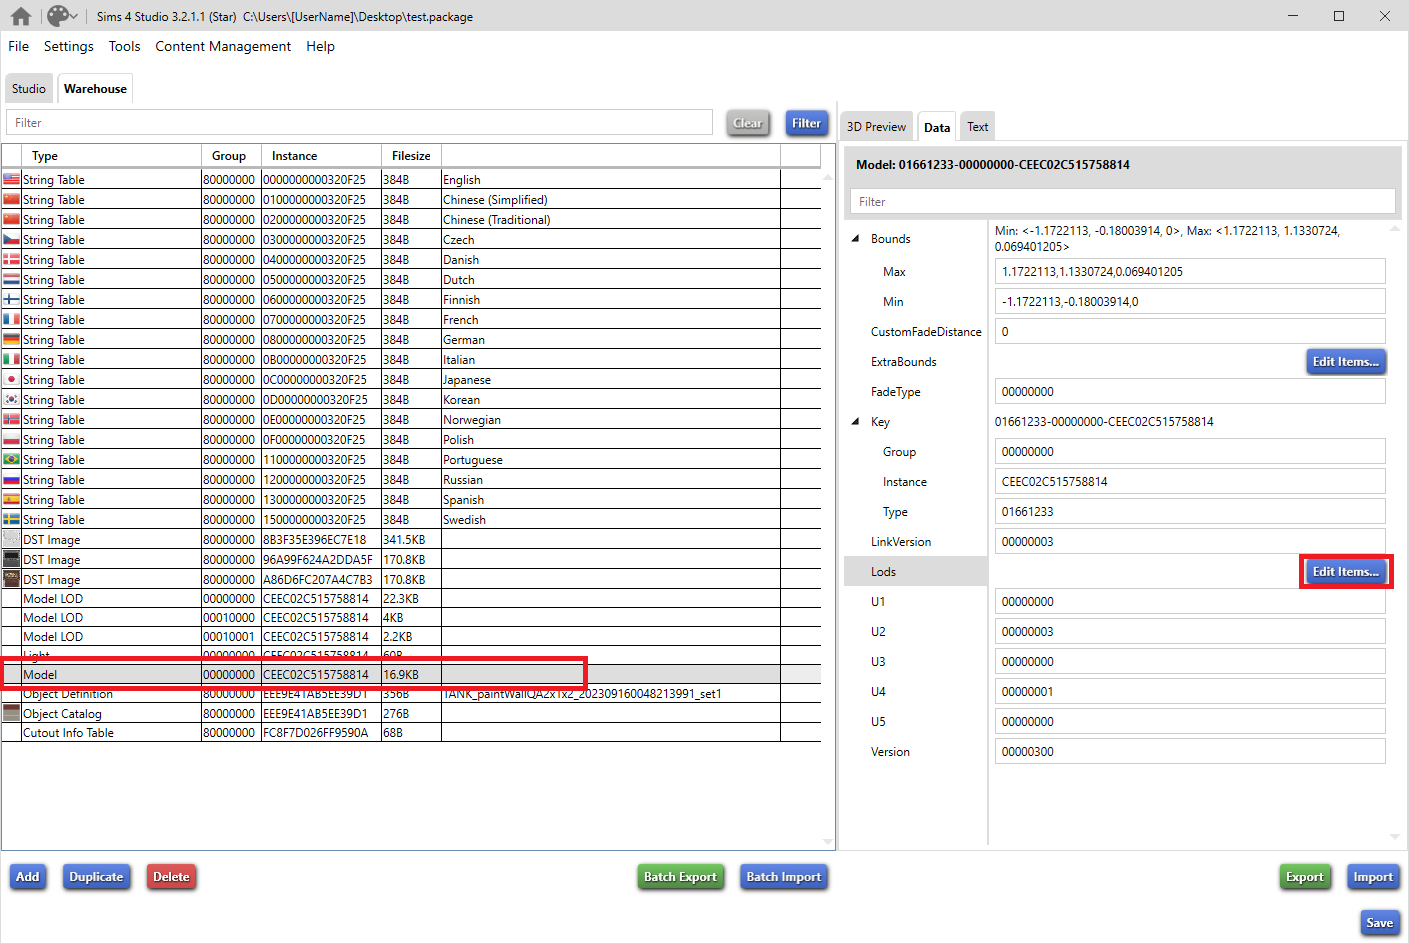Go to the home screen icon
The image size is (1409, 944).
(20, 16)
